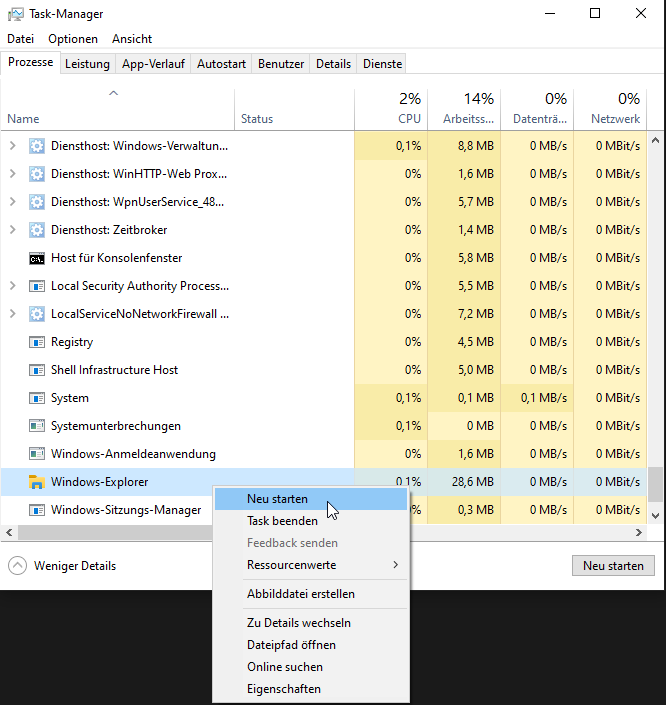Click the Shell Infrastructure Host icon

(x=37, y=370)
